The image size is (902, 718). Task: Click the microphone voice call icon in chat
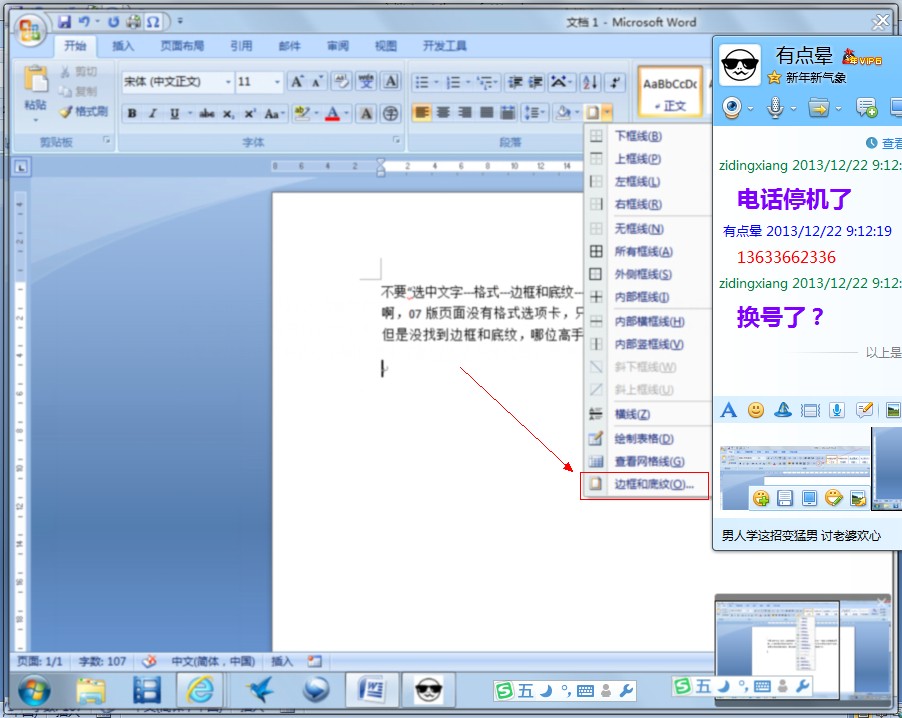[x=775, y=108]
